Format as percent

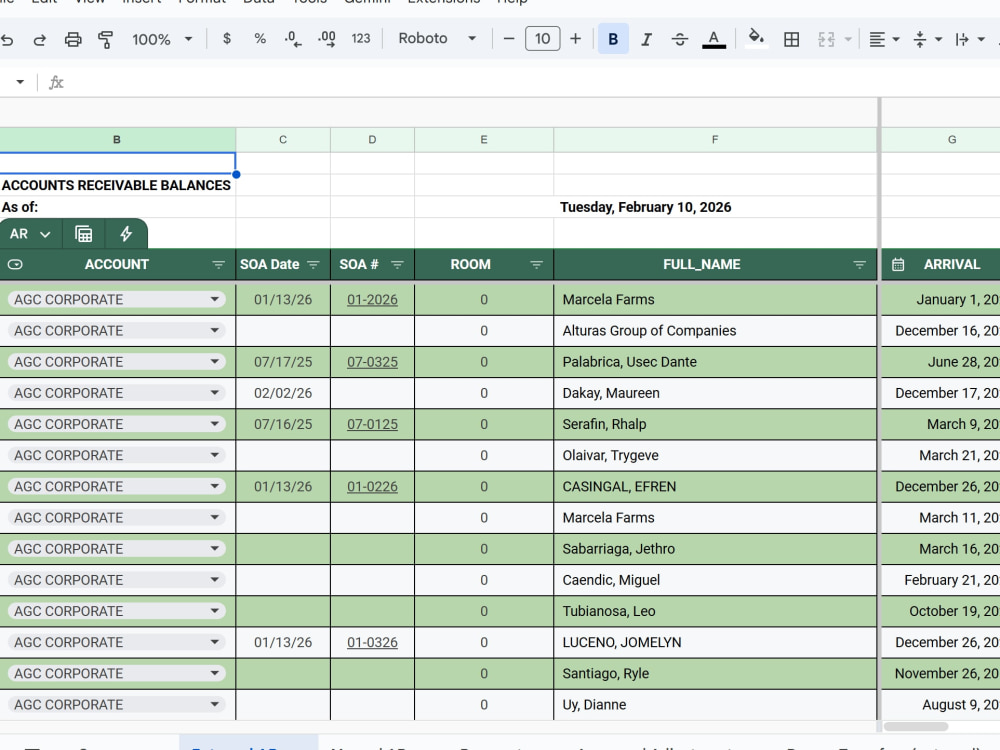pyautogui.click(x=260, y=39)
